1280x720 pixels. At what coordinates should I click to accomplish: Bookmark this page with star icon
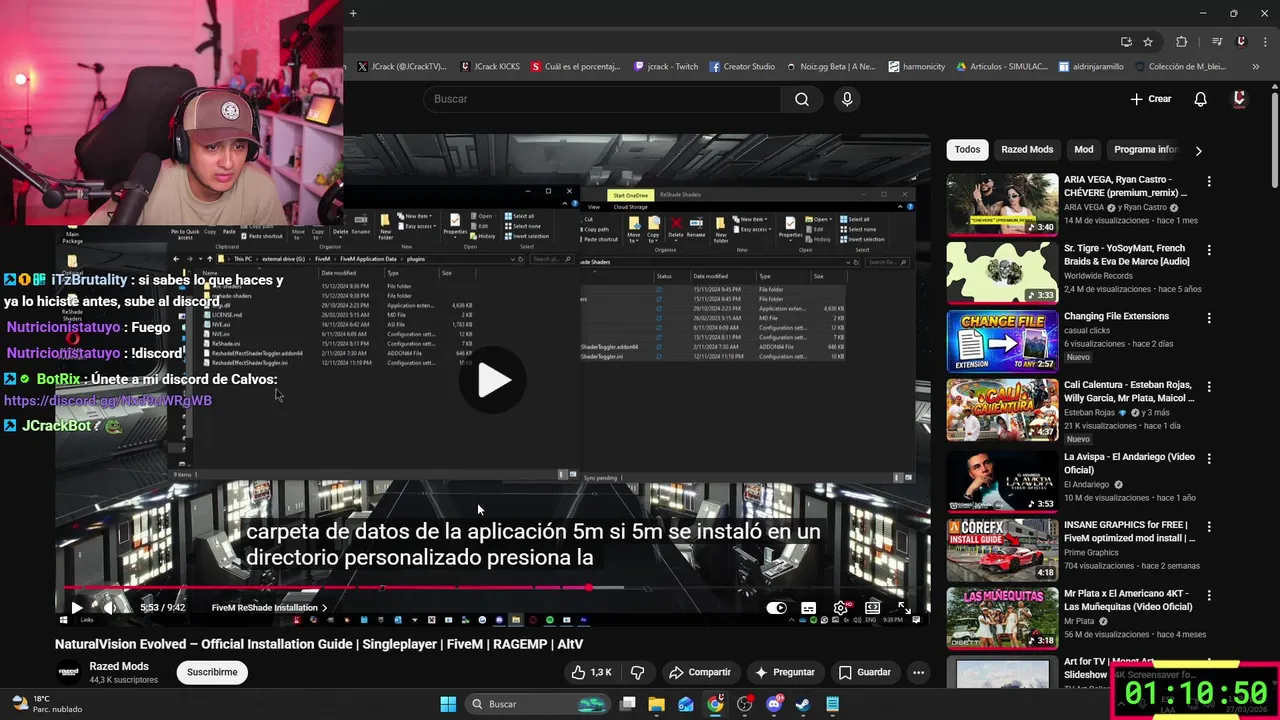click(x=1148, y=41)
